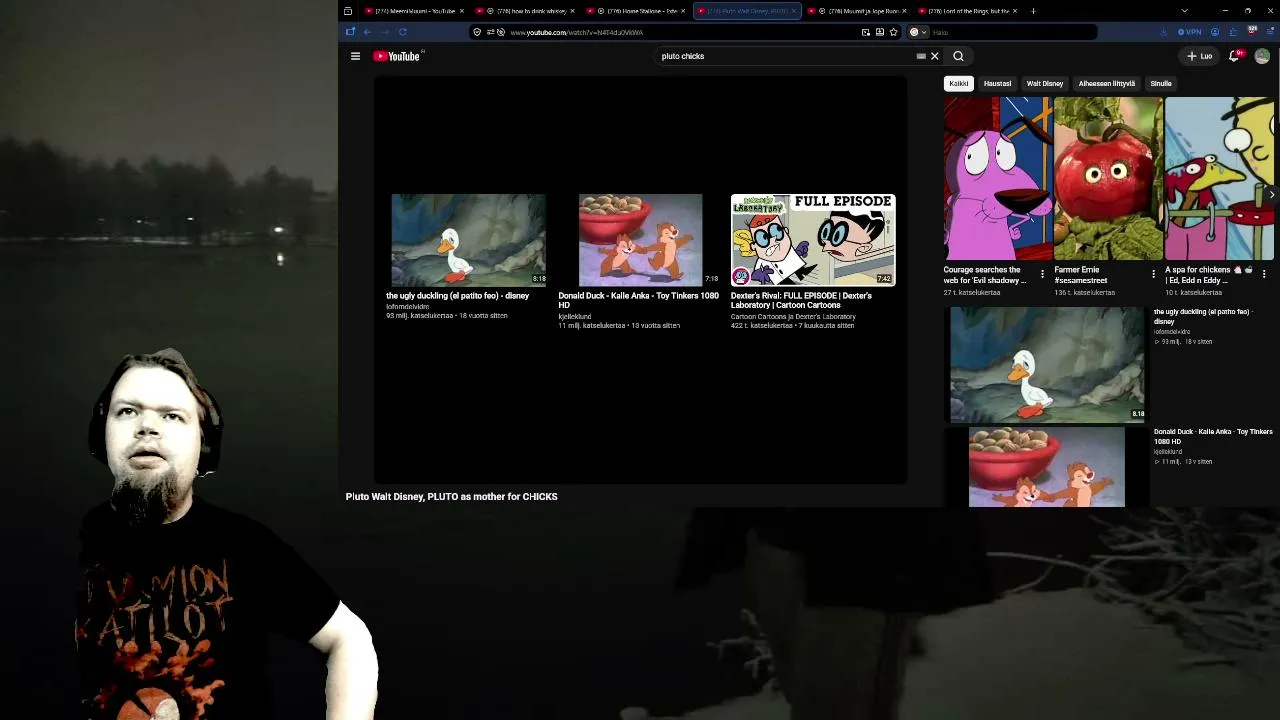Open the browser downloads icon
The image size is (1280, 720).
(1163, 32)
